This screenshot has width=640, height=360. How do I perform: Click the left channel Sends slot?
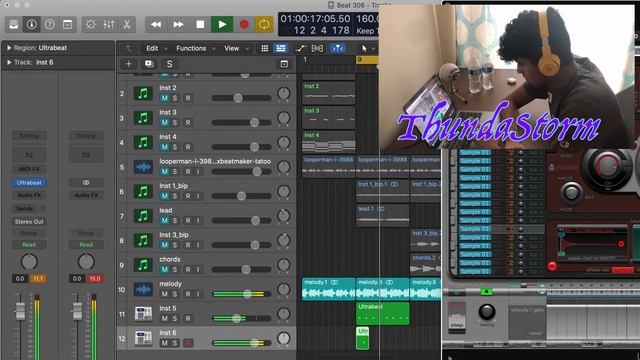pos(24,209)
